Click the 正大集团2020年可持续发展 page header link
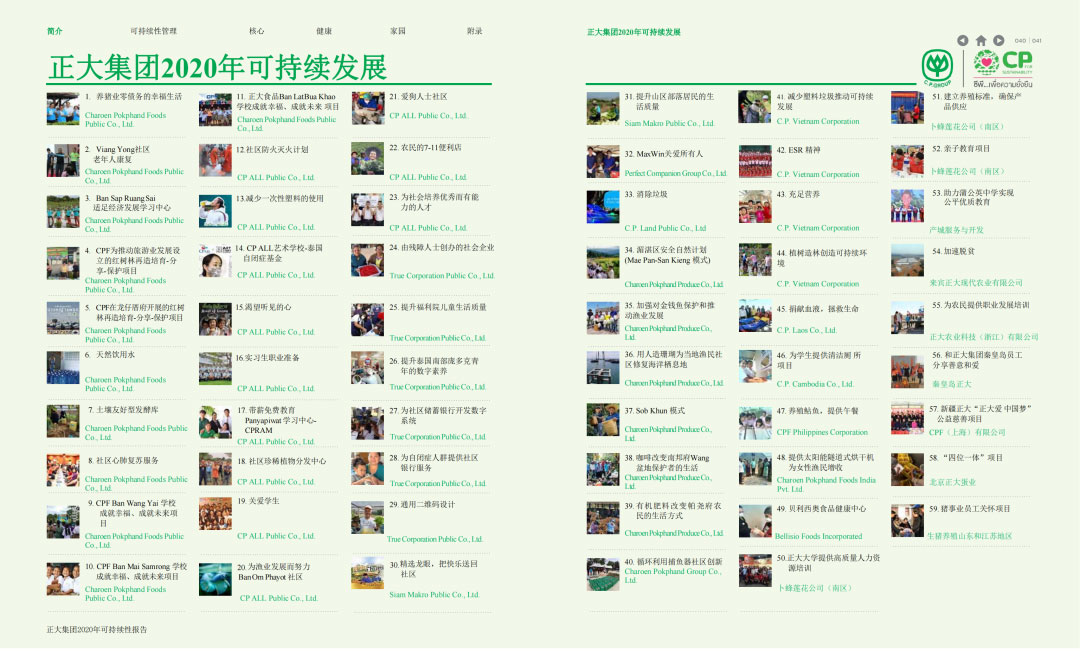Image resolution: width=1080 pixels, height=651 pixels. click(634, 32)
